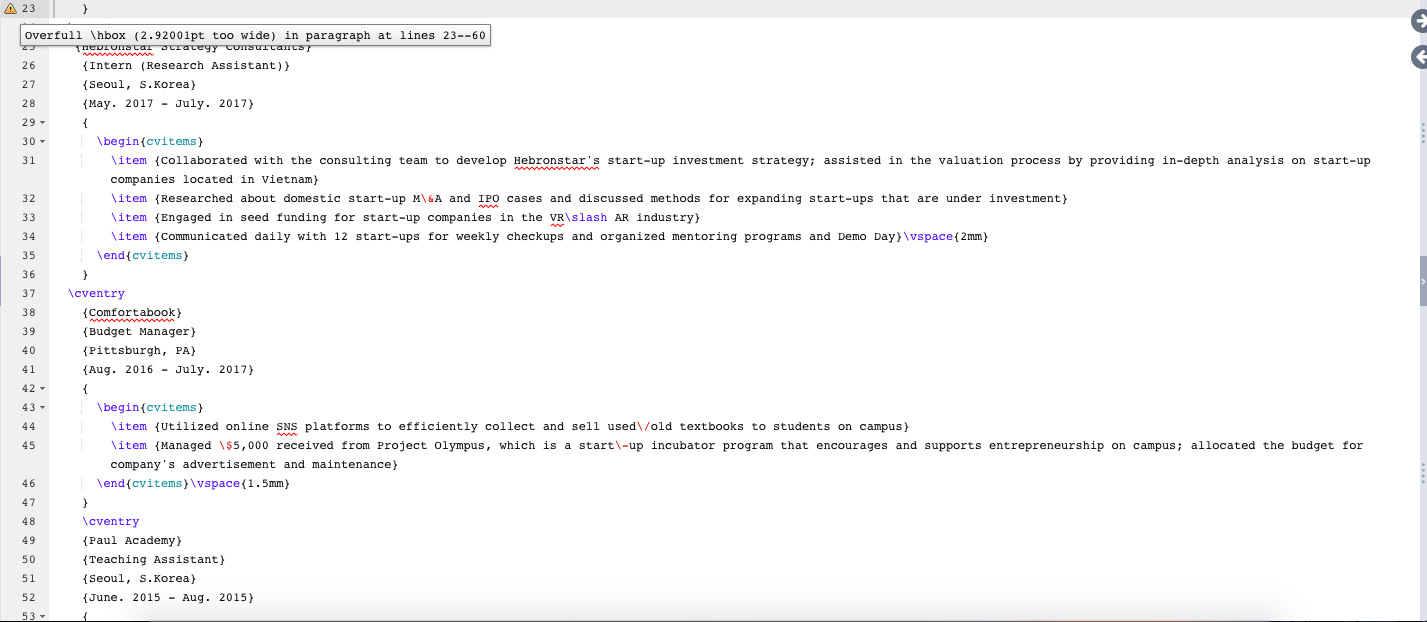
Task: Click the underlined VR before \slash
Action: [557, 218]
